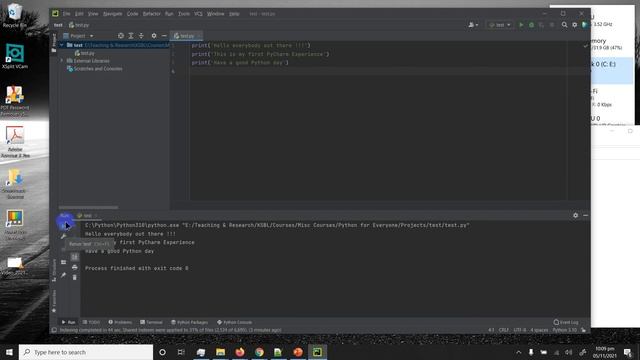
Task: Click Python interpreter in status bar
Action: pyautogui.click(x=564, y=330)
